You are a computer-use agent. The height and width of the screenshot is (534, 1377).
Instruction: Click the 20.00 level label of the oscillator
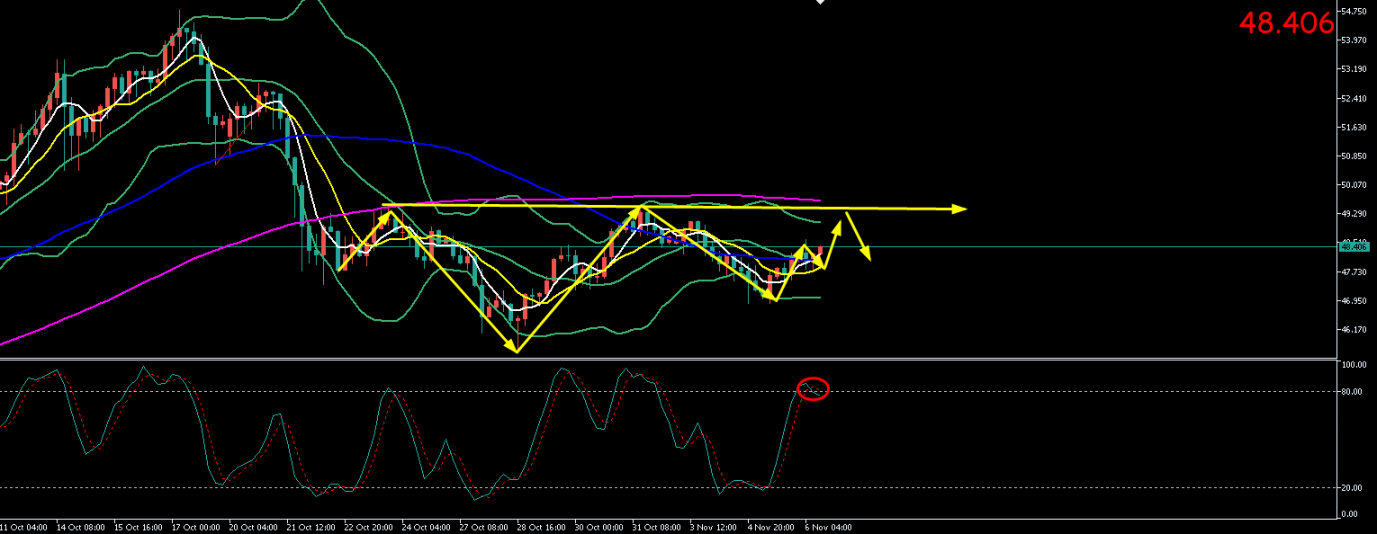(1350, 488)
